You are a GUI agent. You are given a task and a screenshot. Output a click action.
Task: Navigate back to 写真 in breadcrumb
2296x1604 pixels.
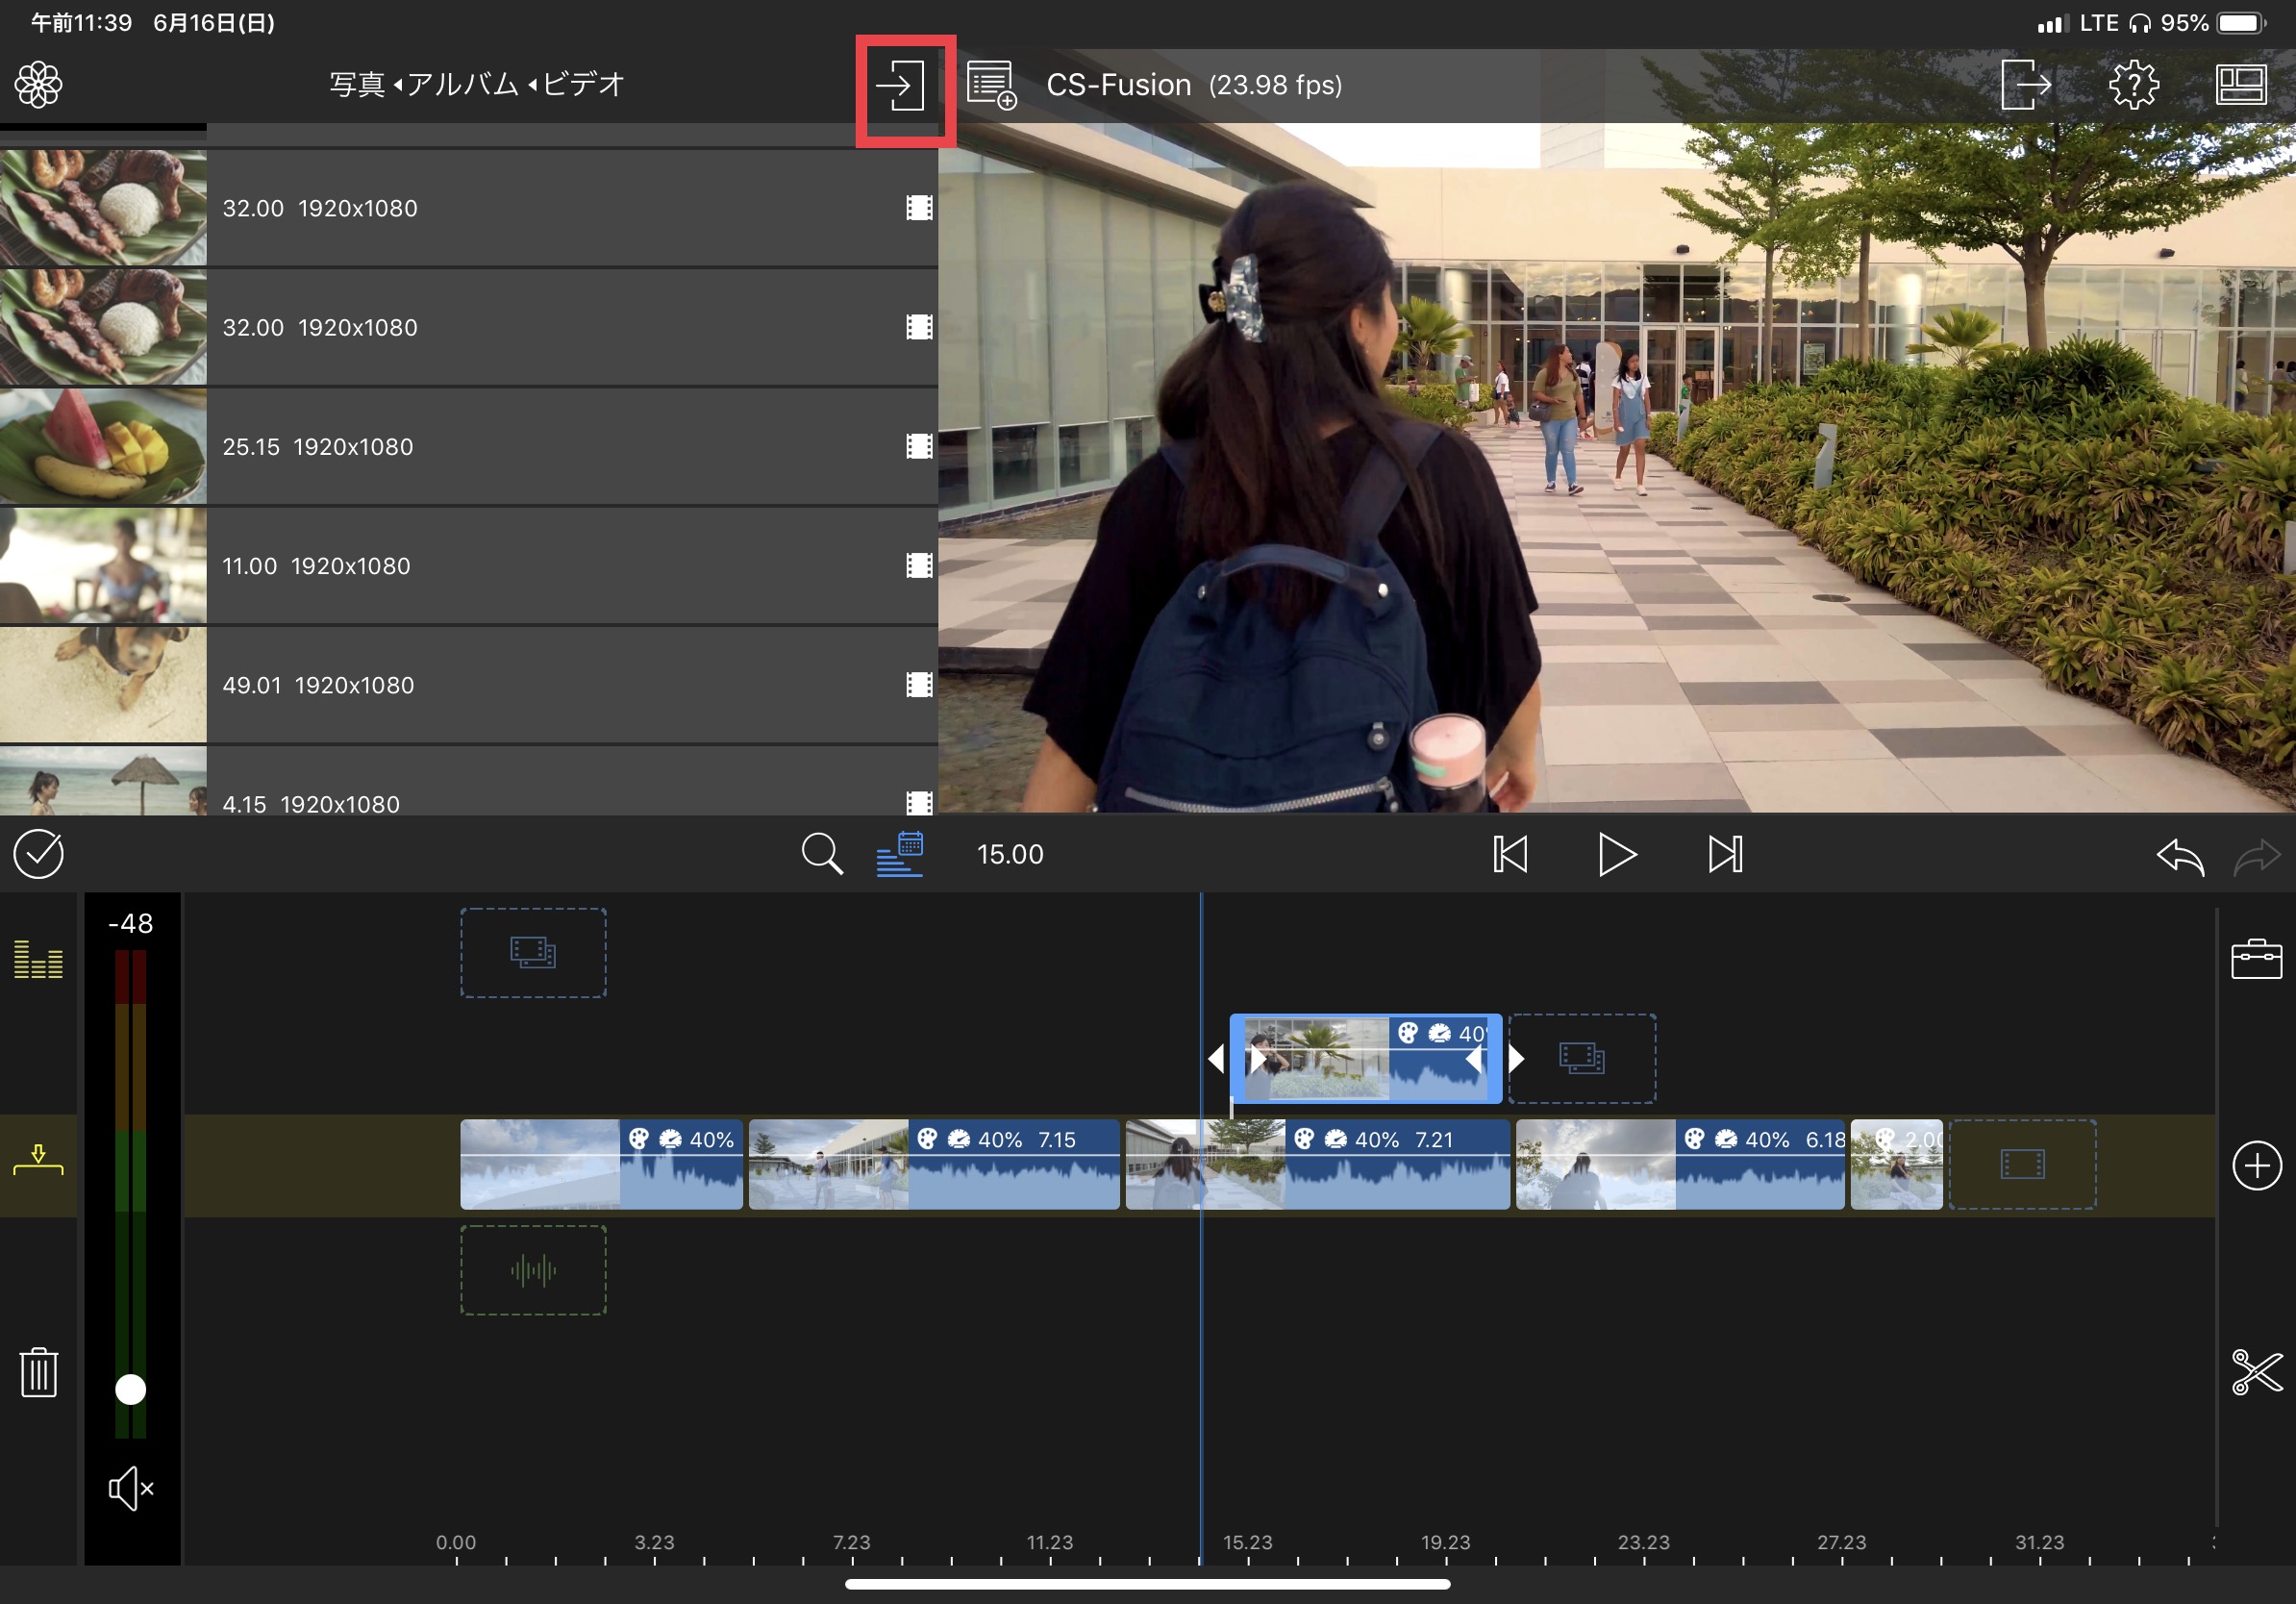(x=357, y=85)
